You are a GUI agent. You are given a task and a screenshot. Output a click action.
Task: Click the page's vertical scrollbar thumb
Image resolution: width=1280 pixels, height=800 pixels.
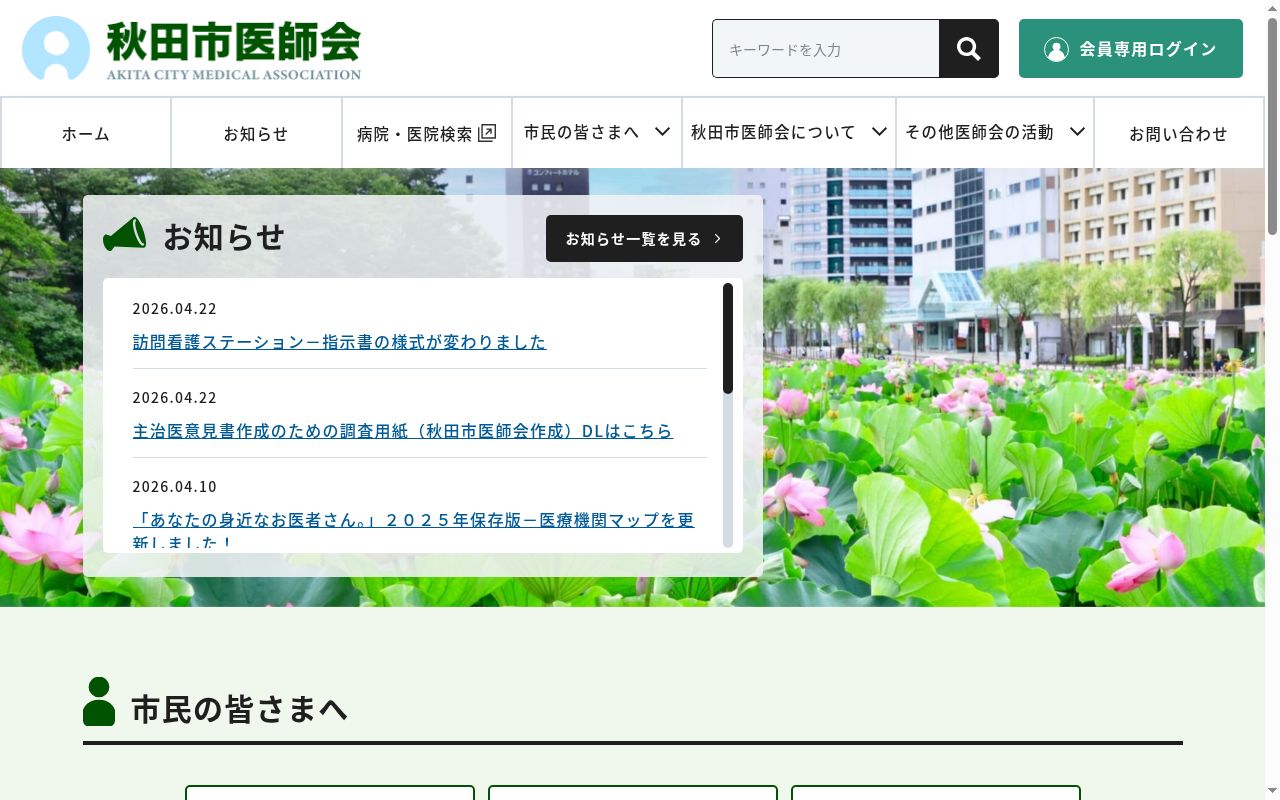click(x=1272, y=124)
